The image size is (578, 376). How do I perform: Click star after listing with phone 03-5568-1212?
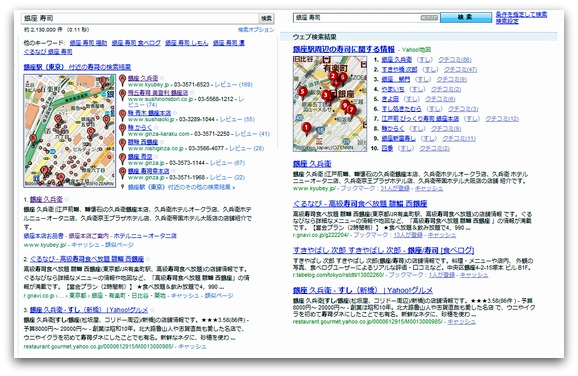pyautogui.click(x=191, y=93)
